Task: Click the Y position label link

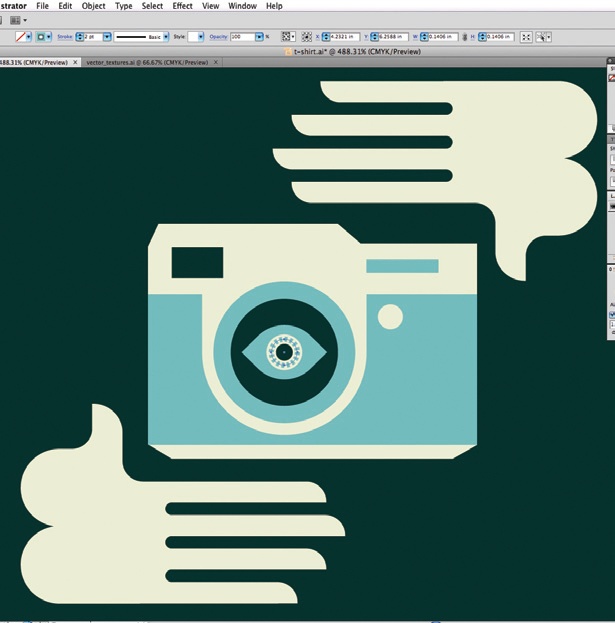Action: point(366,37)
